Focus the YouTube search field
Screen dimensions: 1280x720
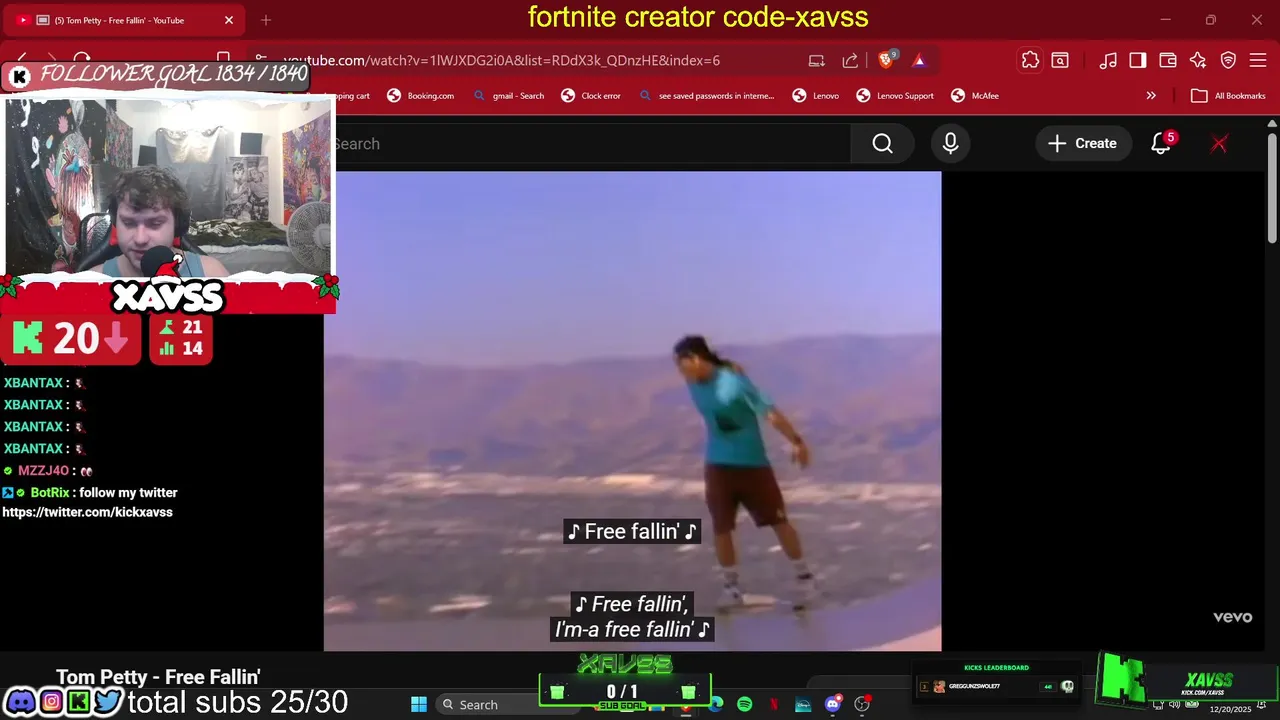coord(590,144)
